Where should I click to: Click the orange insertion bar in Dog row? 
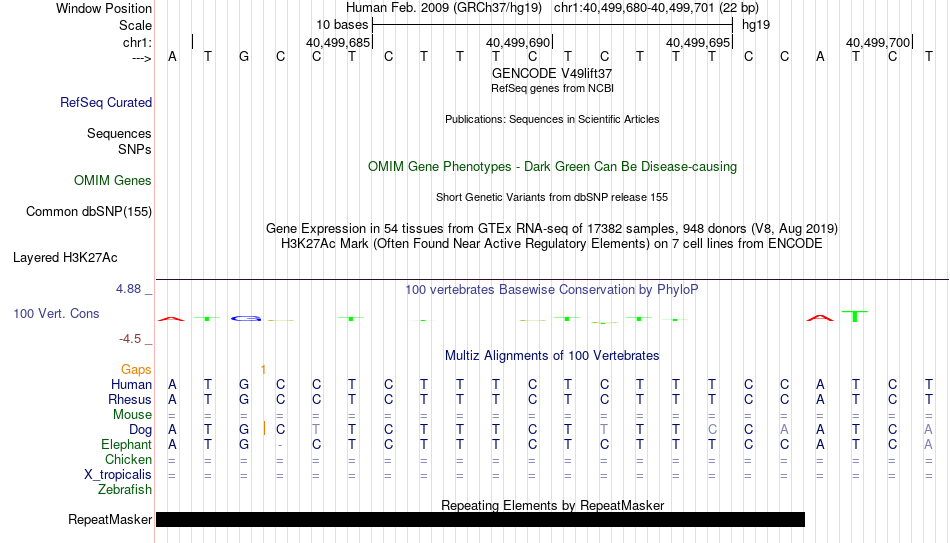(264, 428)
